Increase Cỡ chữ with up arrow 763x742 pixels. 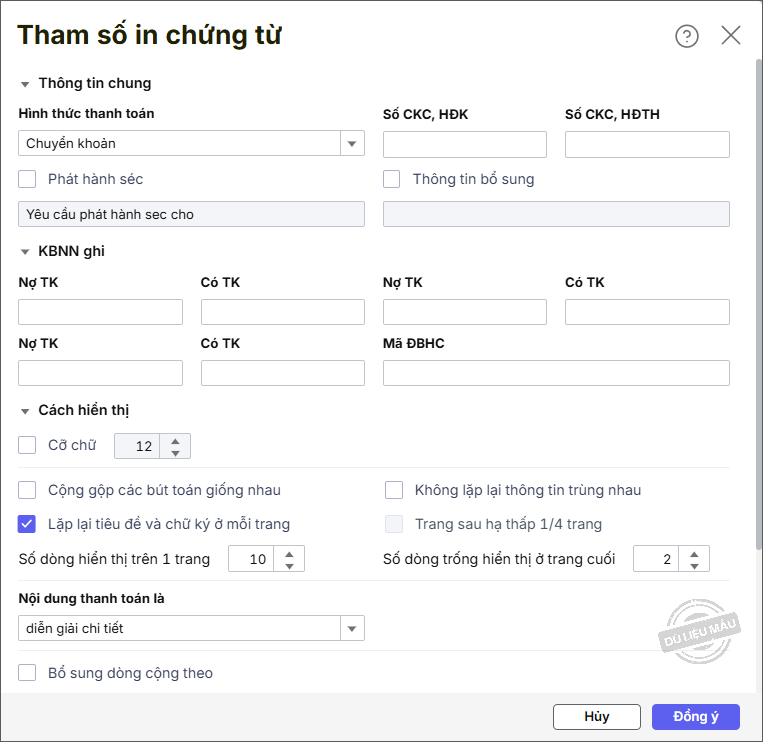[x=176, y=440]
